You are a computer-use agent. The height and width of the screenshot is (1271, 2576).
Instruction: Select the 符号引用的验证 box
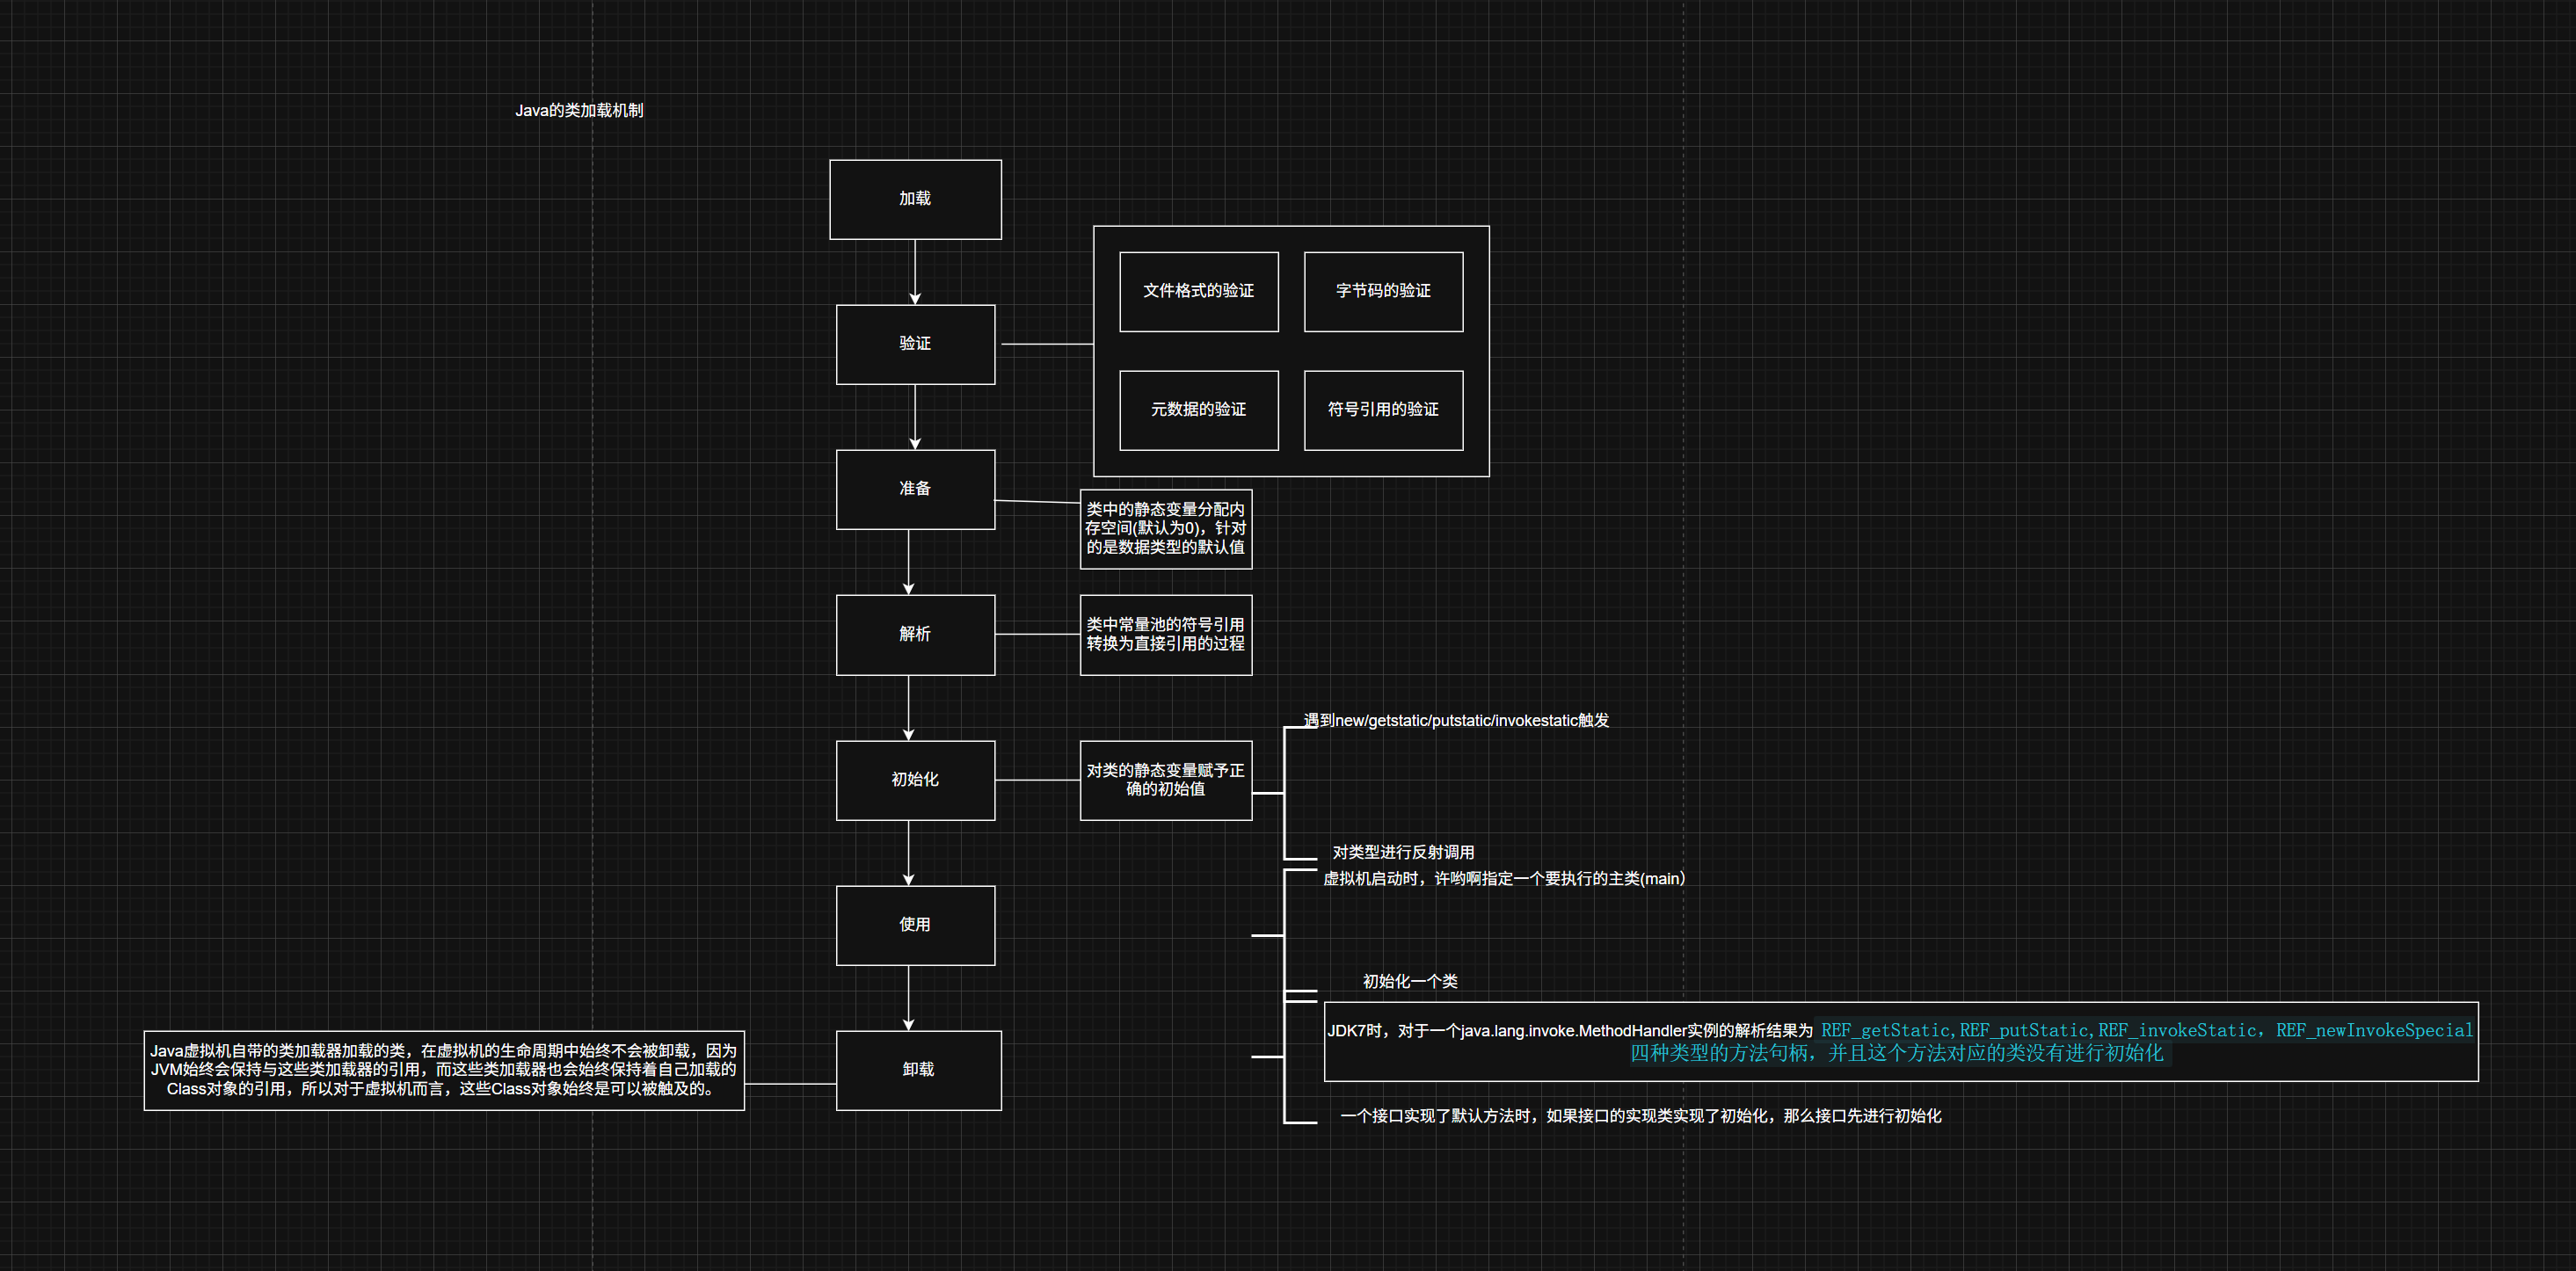1383,410
